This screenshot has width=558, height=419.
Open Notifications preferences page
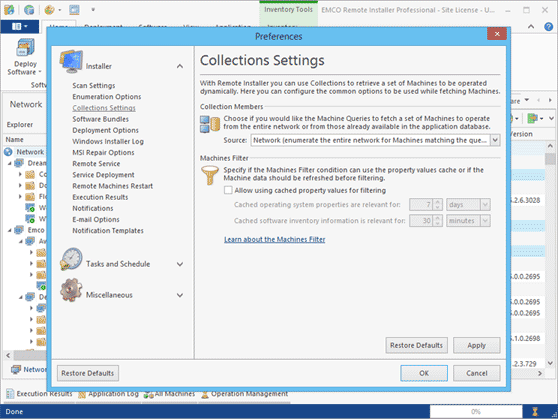93,208
